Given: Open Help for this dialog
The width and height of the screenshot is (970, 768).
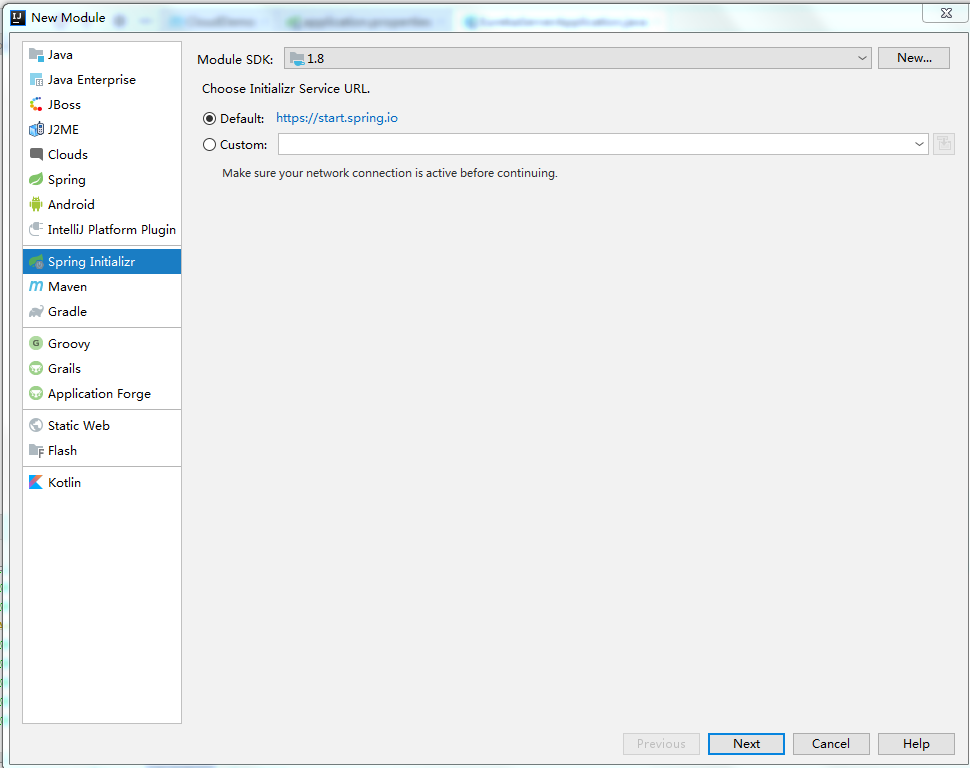Looking at the screenshot, I should [916, 744].
